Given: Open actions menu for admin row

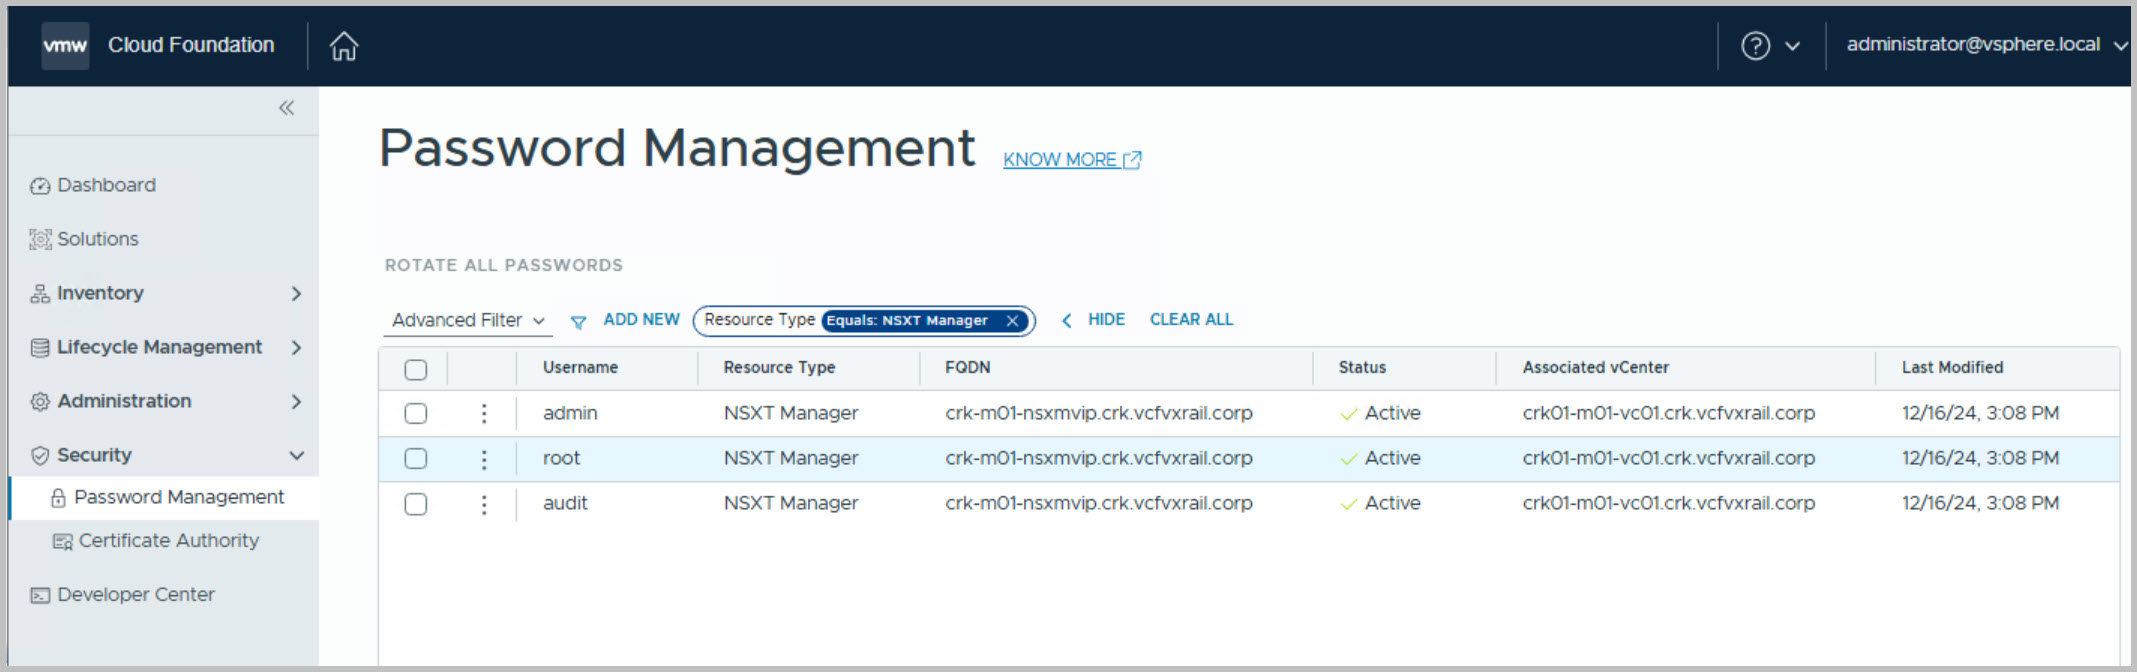Looking at the screenshot, I should 484,414.
